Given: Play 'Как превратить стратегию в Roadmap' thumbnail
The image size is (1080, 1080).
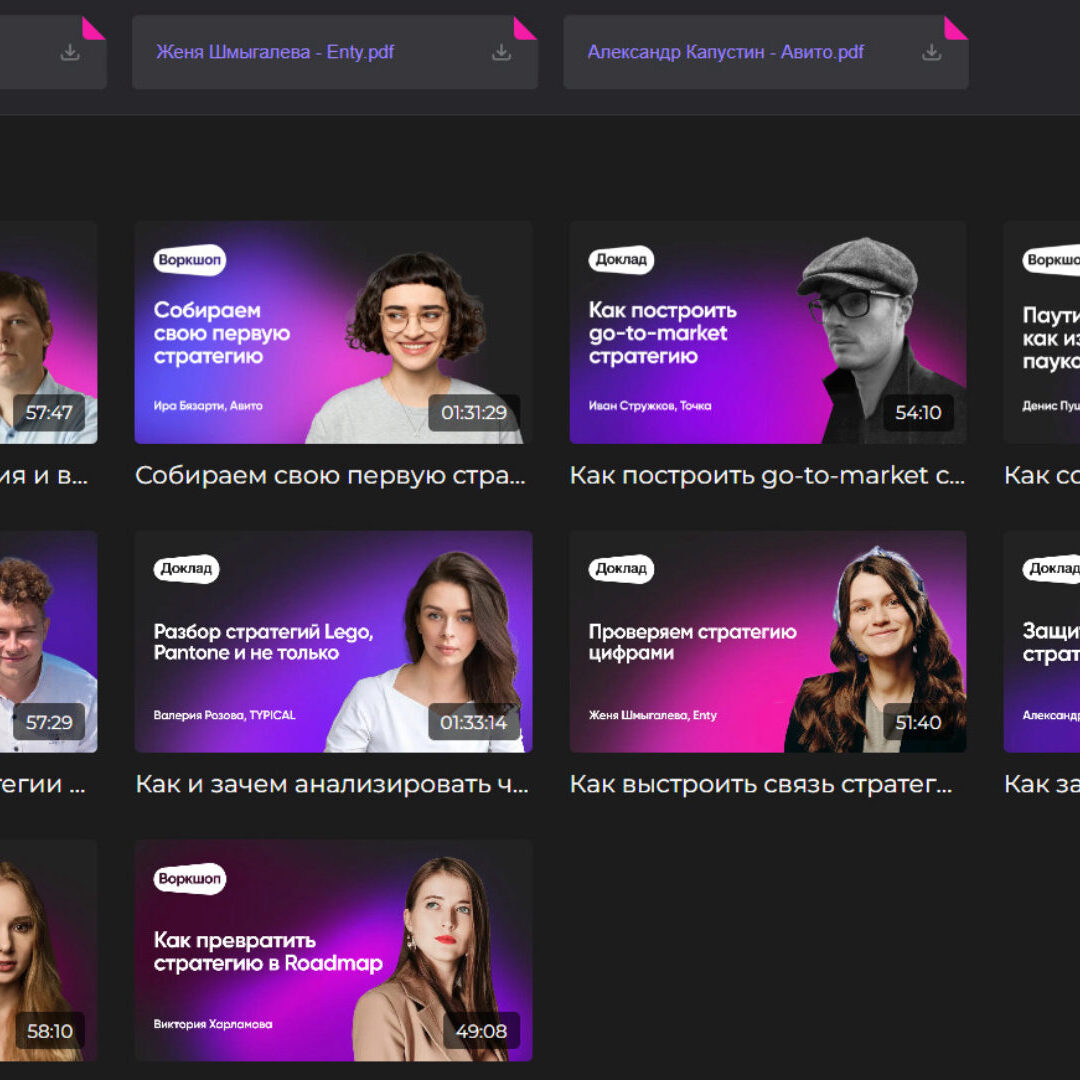Looking at the screenshot, I should coord(333,950).
